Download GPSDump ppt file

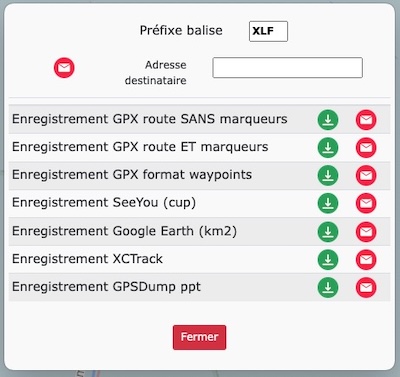[x=328, y=287]
